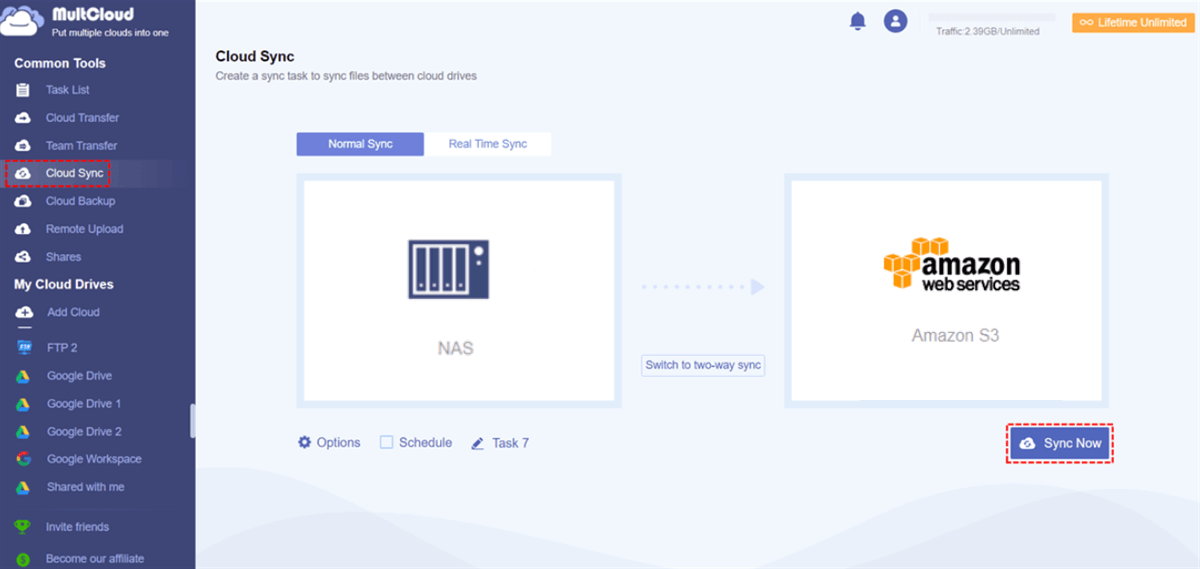1200x569 pixels.
Task: Click the Google Workspace G icon
Action: click(24, 459)
